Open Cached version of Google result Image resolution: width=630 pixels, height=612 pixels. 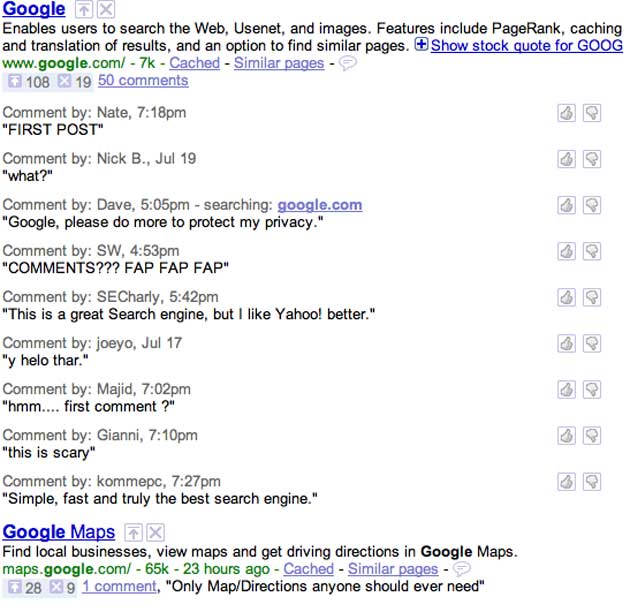pos(194,63)
